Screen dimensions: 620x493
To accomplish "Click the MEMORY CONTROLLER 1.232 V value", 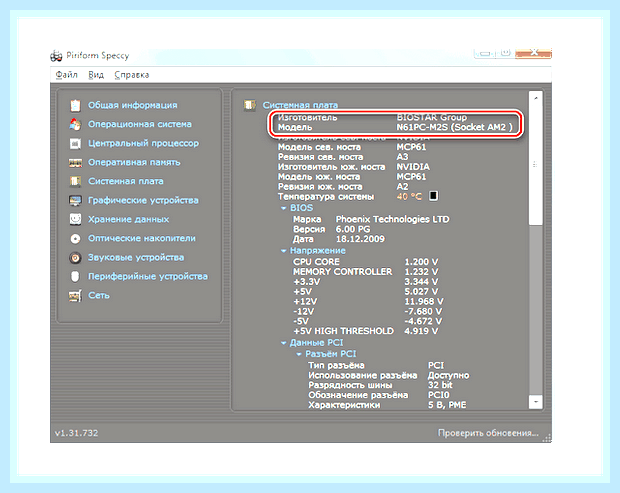I will click(x=421, y=272).
